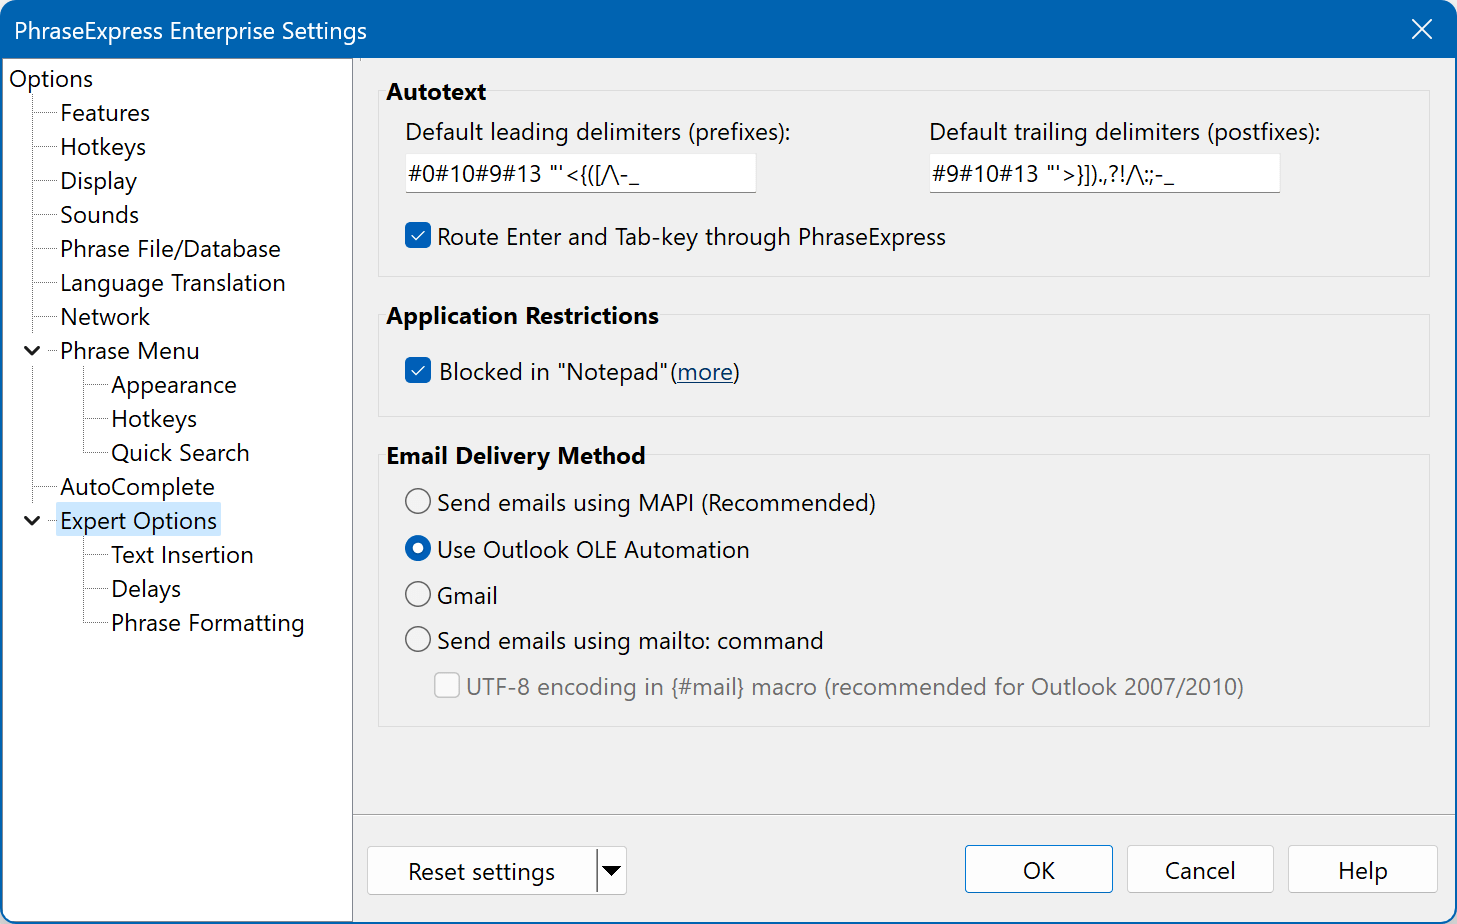
Task: Select Use Outlook OLE Automation option
Action: pyautogui.click(x=418, y=549)
